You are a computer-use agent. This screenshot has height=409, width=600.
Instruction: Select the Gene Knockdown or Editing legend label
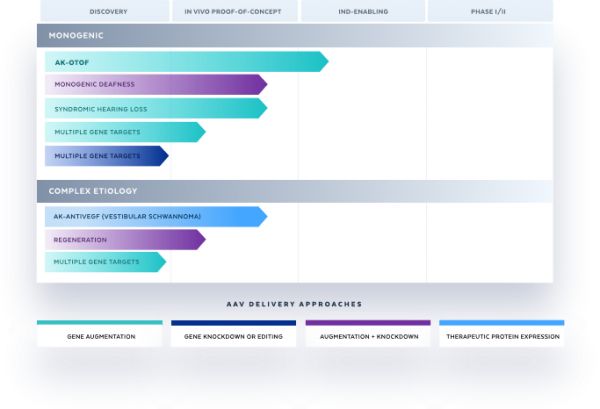(x=233, y=337)
